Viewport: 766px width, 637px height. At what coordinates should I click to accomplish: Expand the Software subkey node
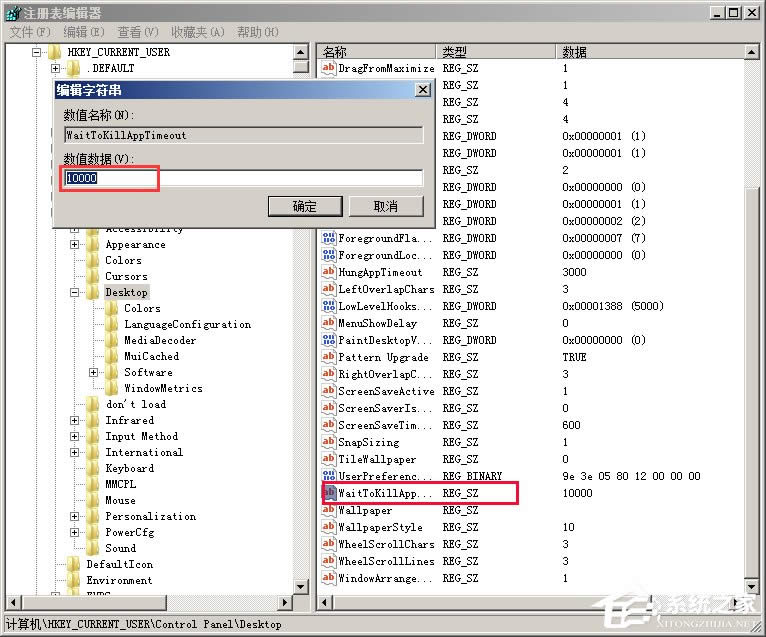click(x=94, y=373)
